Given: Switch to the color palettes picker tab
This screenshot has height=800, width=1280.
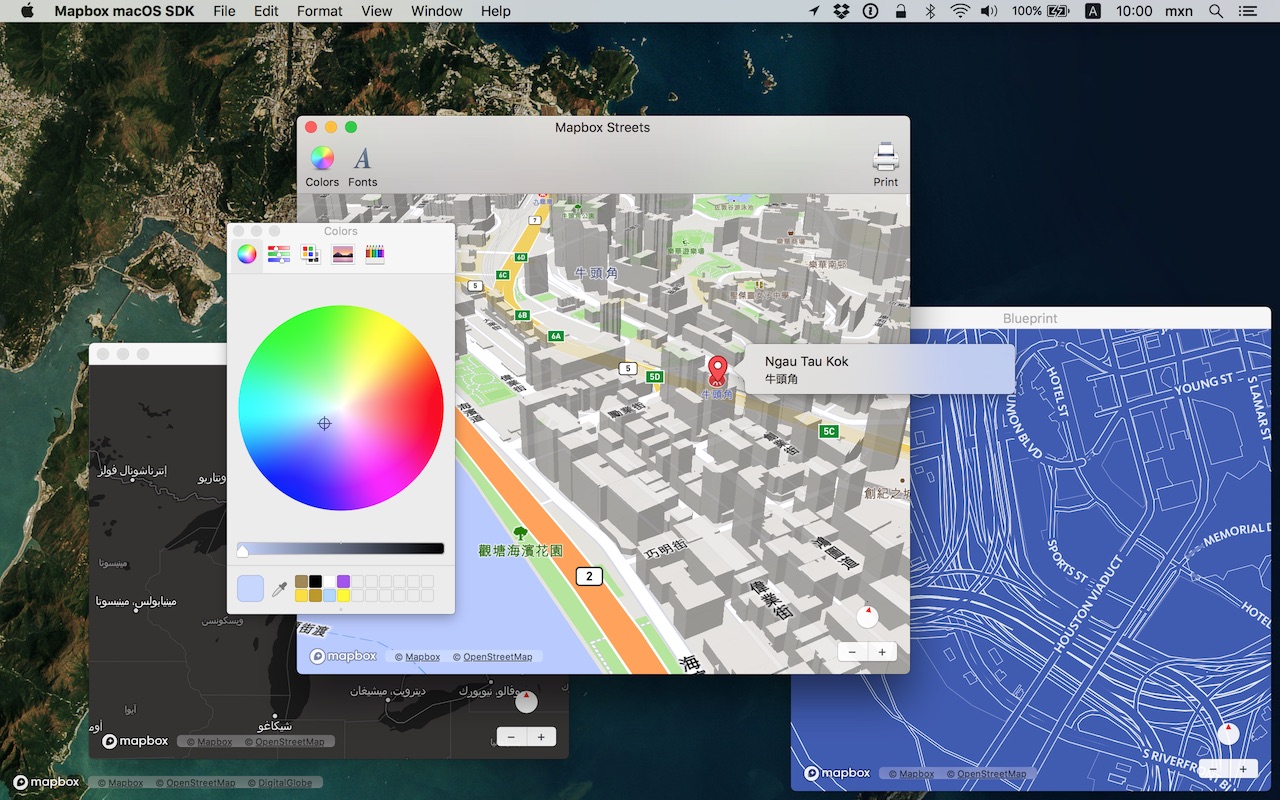Looking at the screenshot, I should point(311,254).
